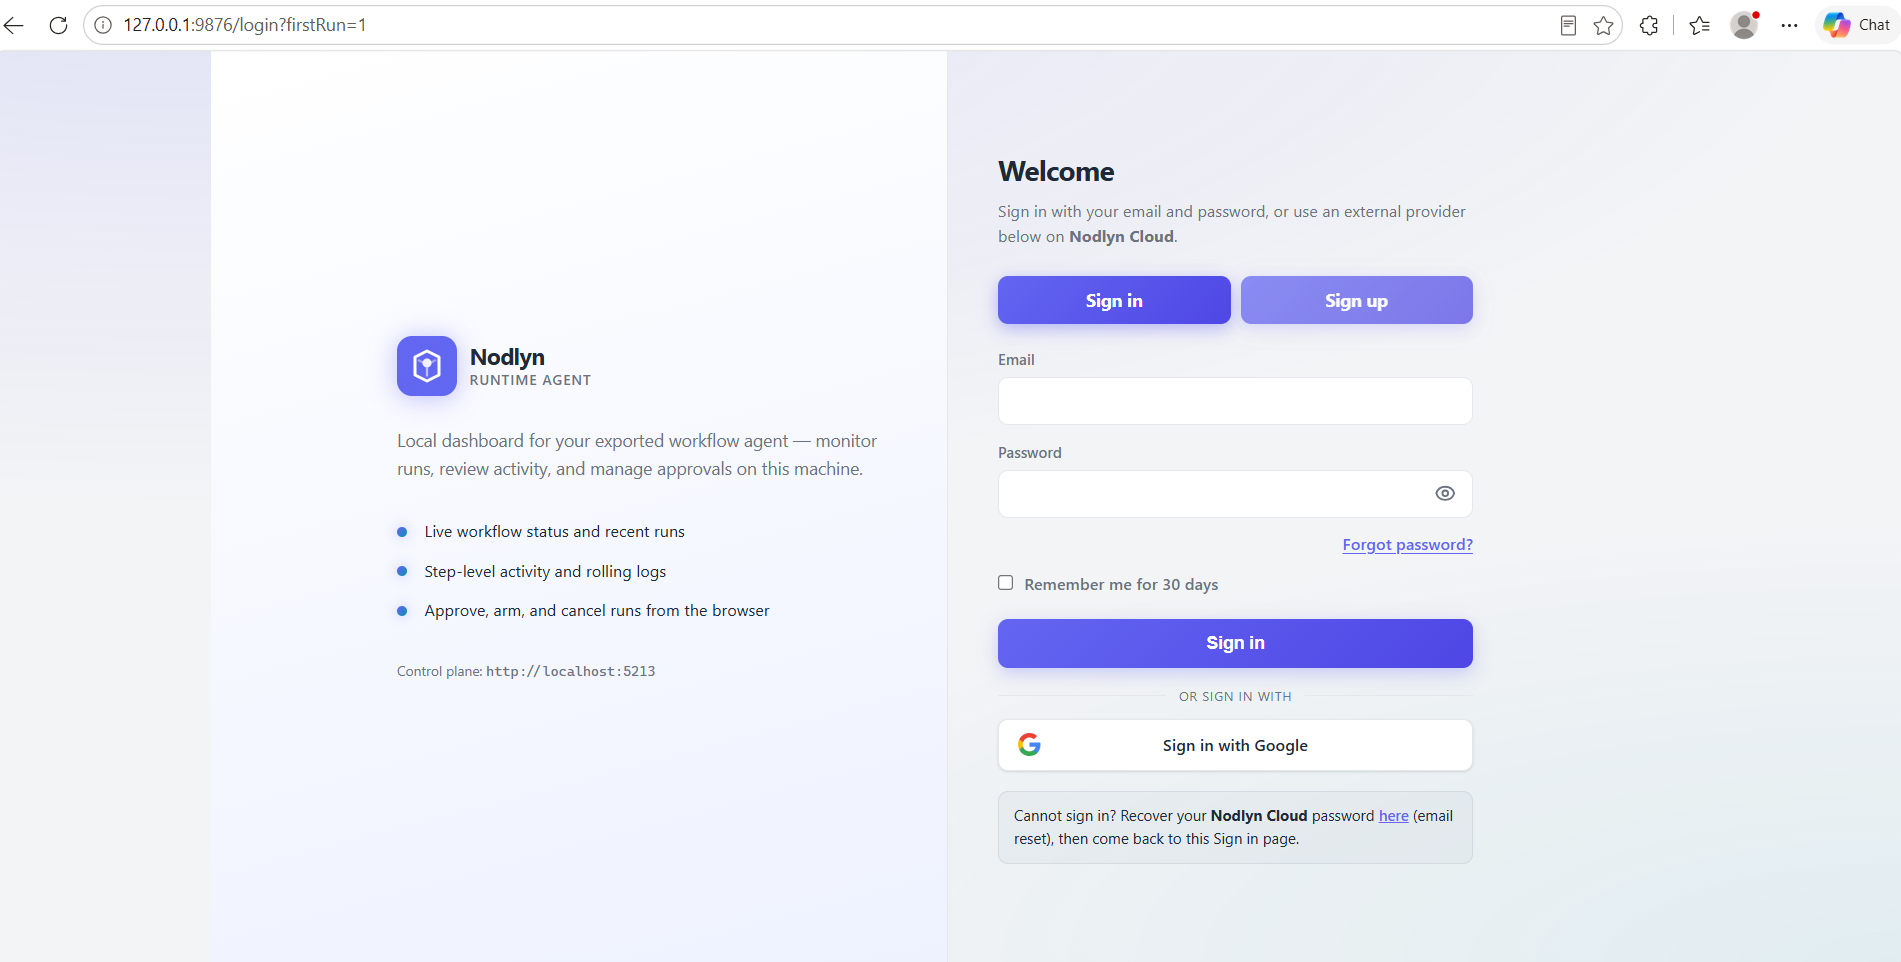Viewport: 1901px width, 962px height.
Task: Focus the Password input field
Action: (x=1235, y=494)
